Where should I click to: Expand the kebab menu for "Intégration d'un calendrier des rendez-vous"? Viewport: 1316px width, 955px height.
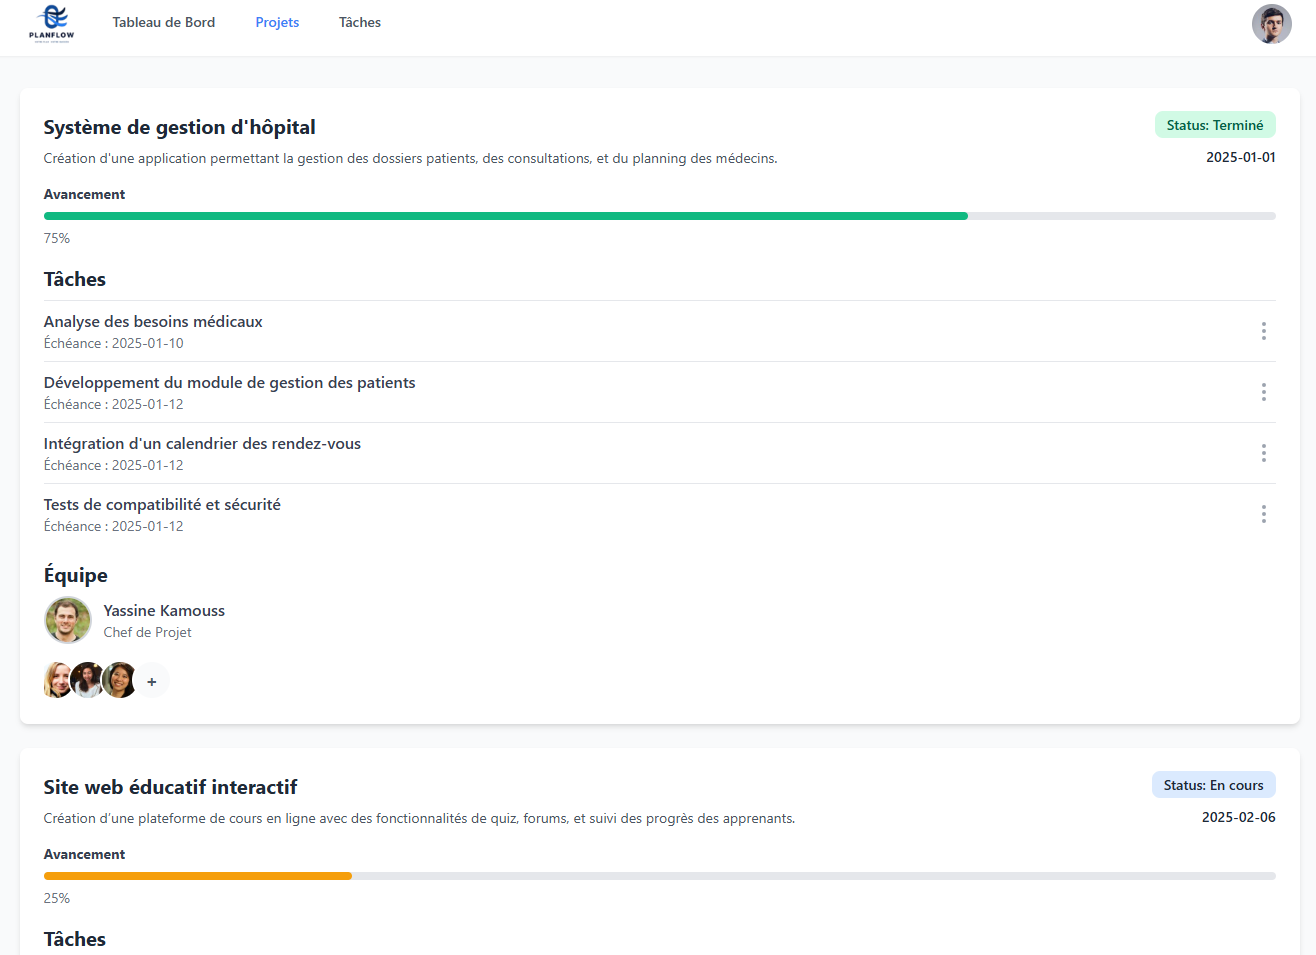pyautogui.click(x=1263, y=453)
